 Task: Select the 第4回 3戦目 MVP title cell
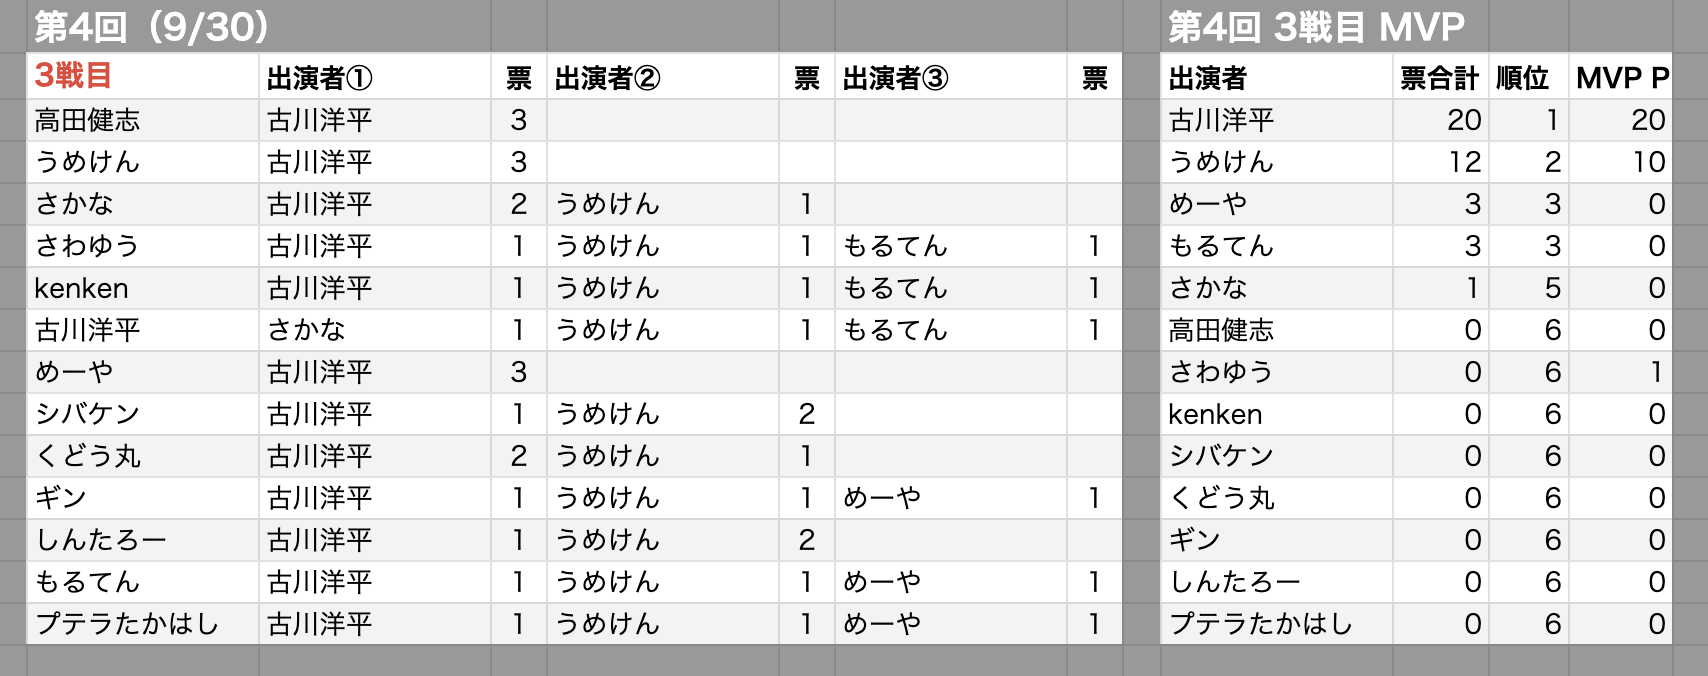tap(1316, 27)
